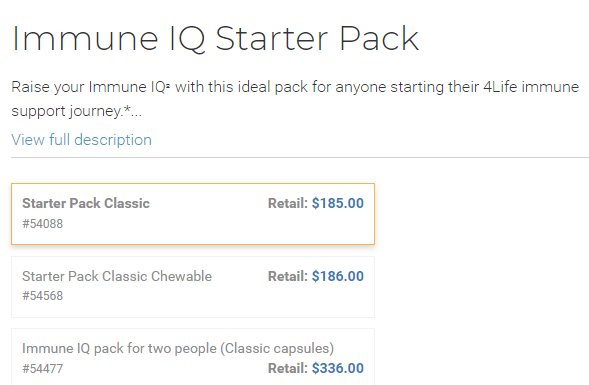Viewport: 589px width, 385px height.
Task: Click item number #54088
Action: [42, 224]
